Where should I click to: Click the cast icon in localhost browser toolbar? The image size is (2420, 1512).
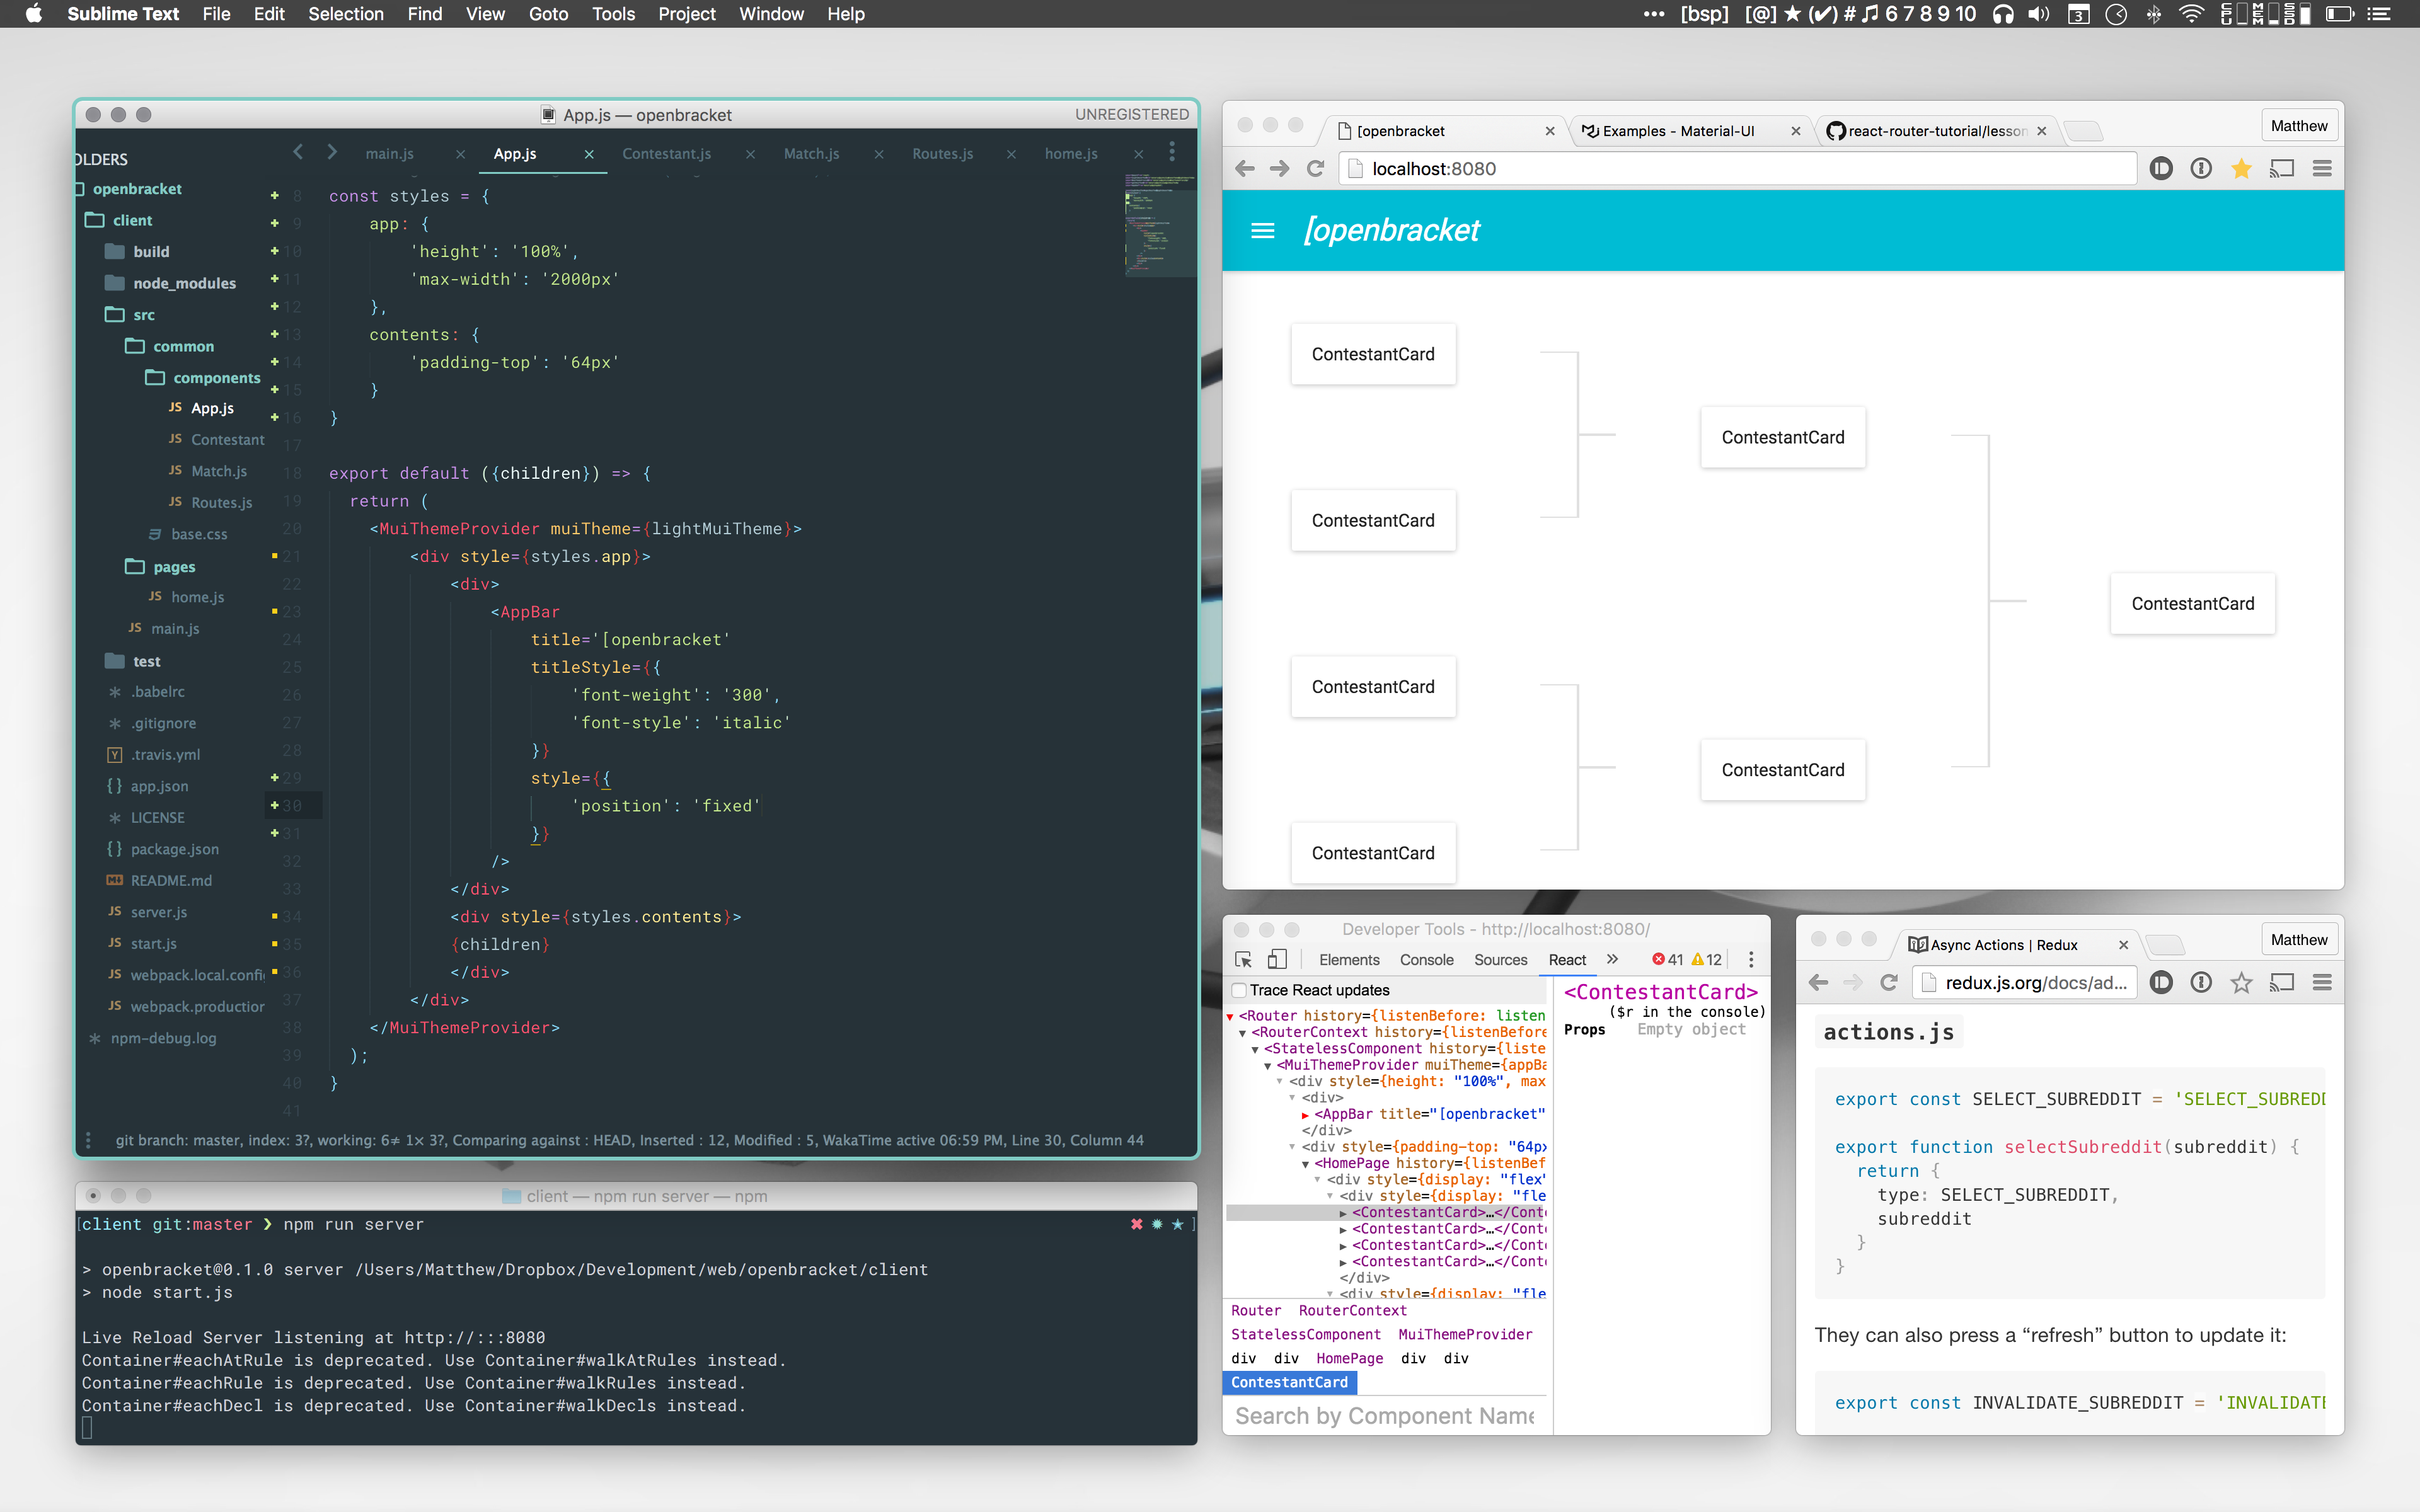2281,169
